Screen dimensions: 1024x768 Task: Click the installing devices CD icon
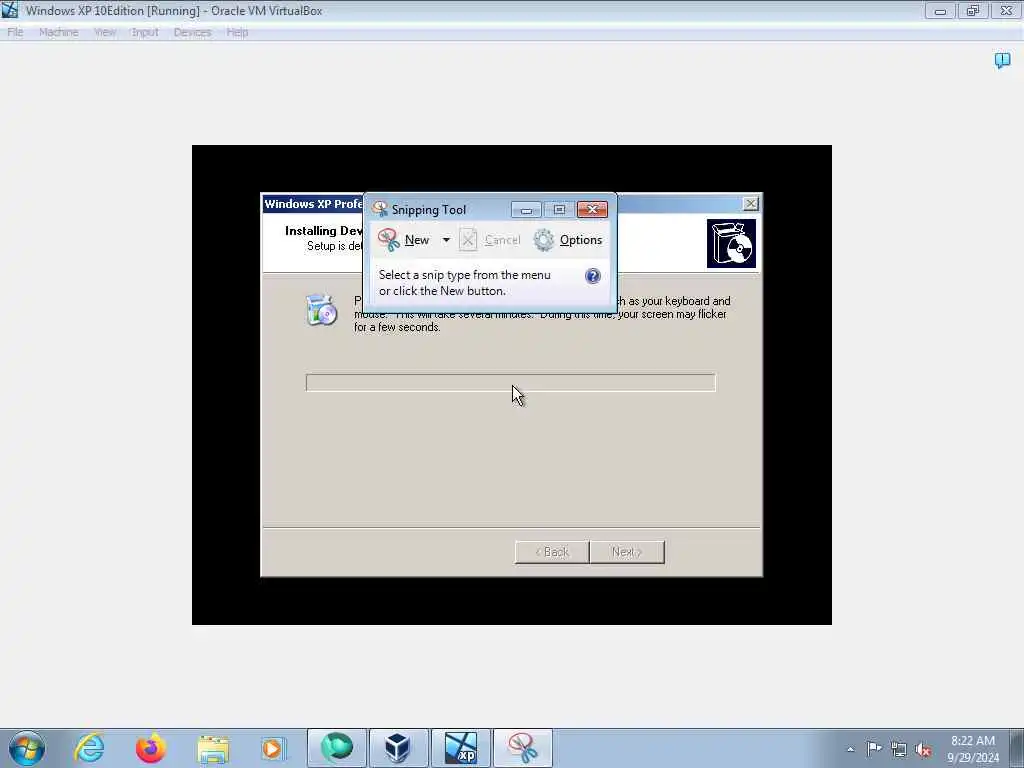tap(321, 310)
